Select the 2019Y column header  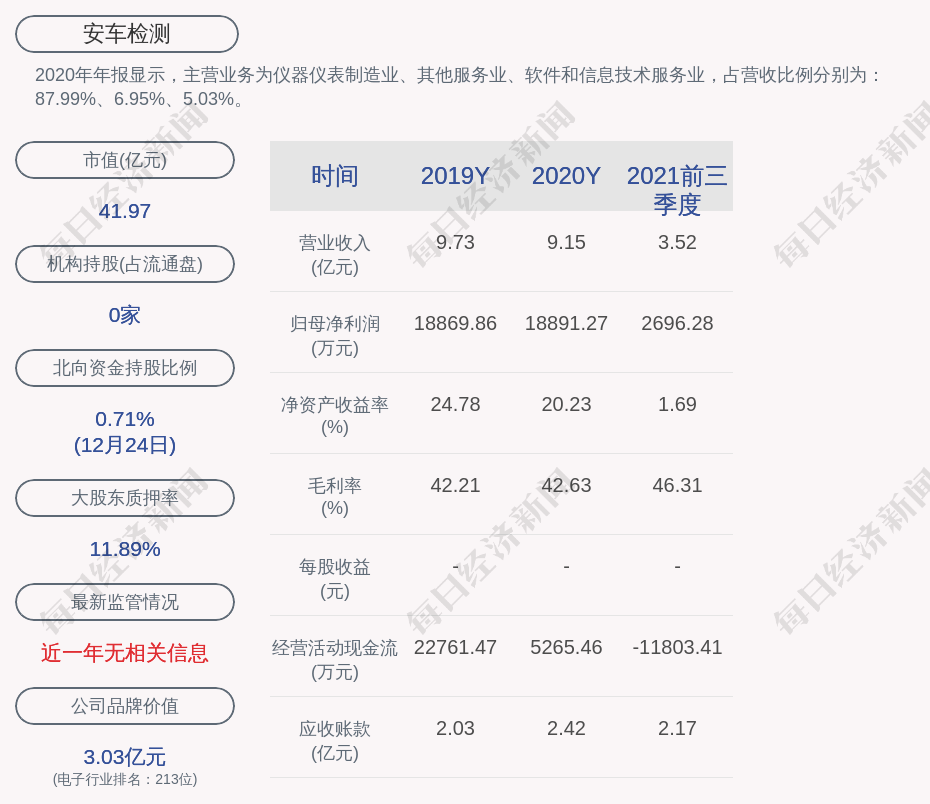coord(455,176)
